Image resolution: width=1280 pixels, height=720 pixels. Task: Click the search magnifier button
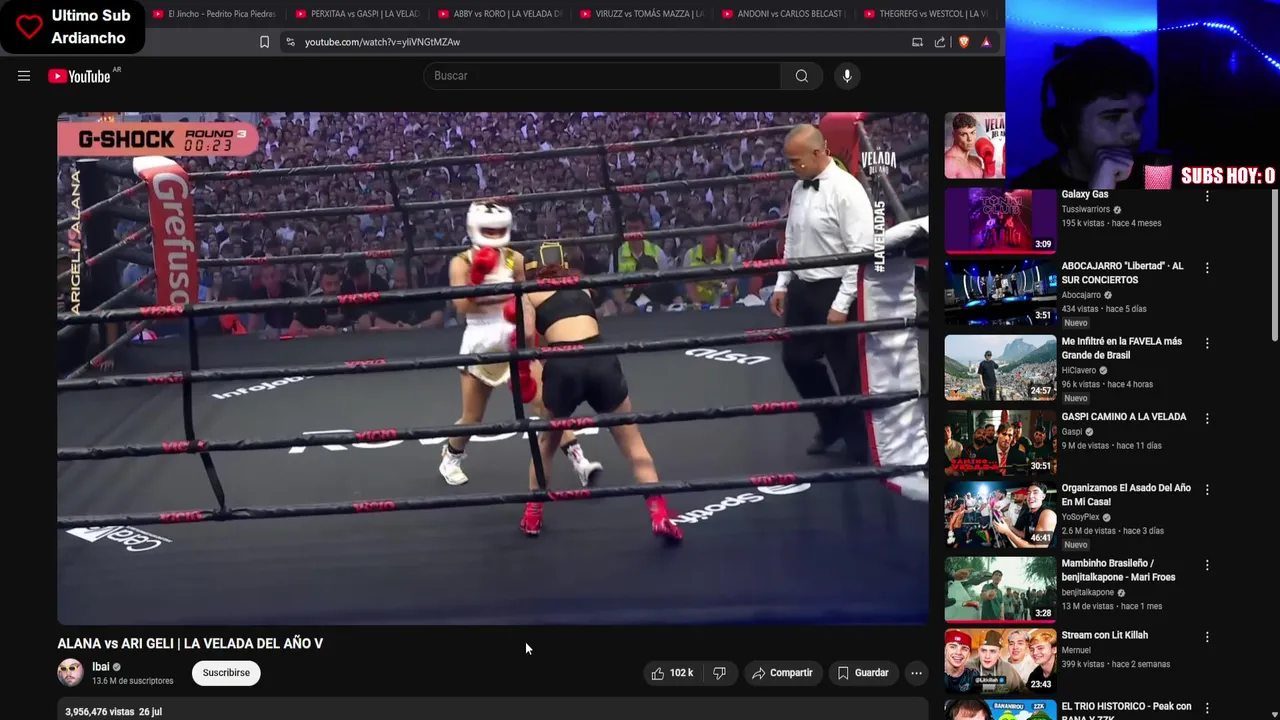(x=801, y=76)
